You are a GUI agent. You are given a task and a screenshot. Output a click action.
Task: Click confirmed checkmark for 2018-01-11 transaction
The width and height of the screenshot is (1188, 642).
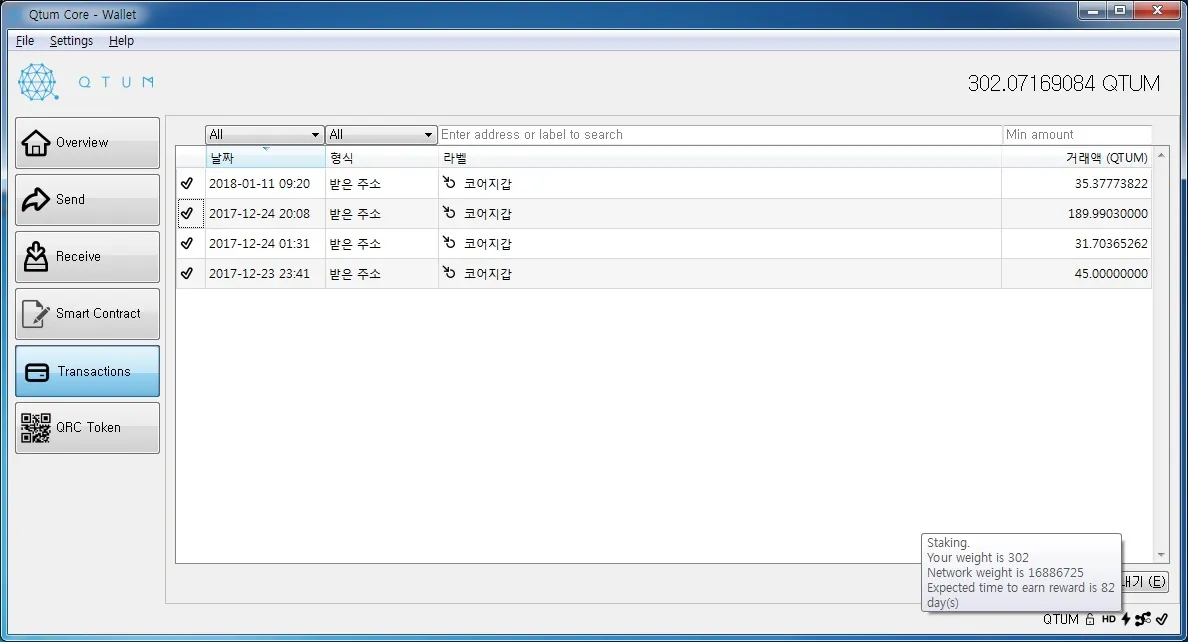187,183
